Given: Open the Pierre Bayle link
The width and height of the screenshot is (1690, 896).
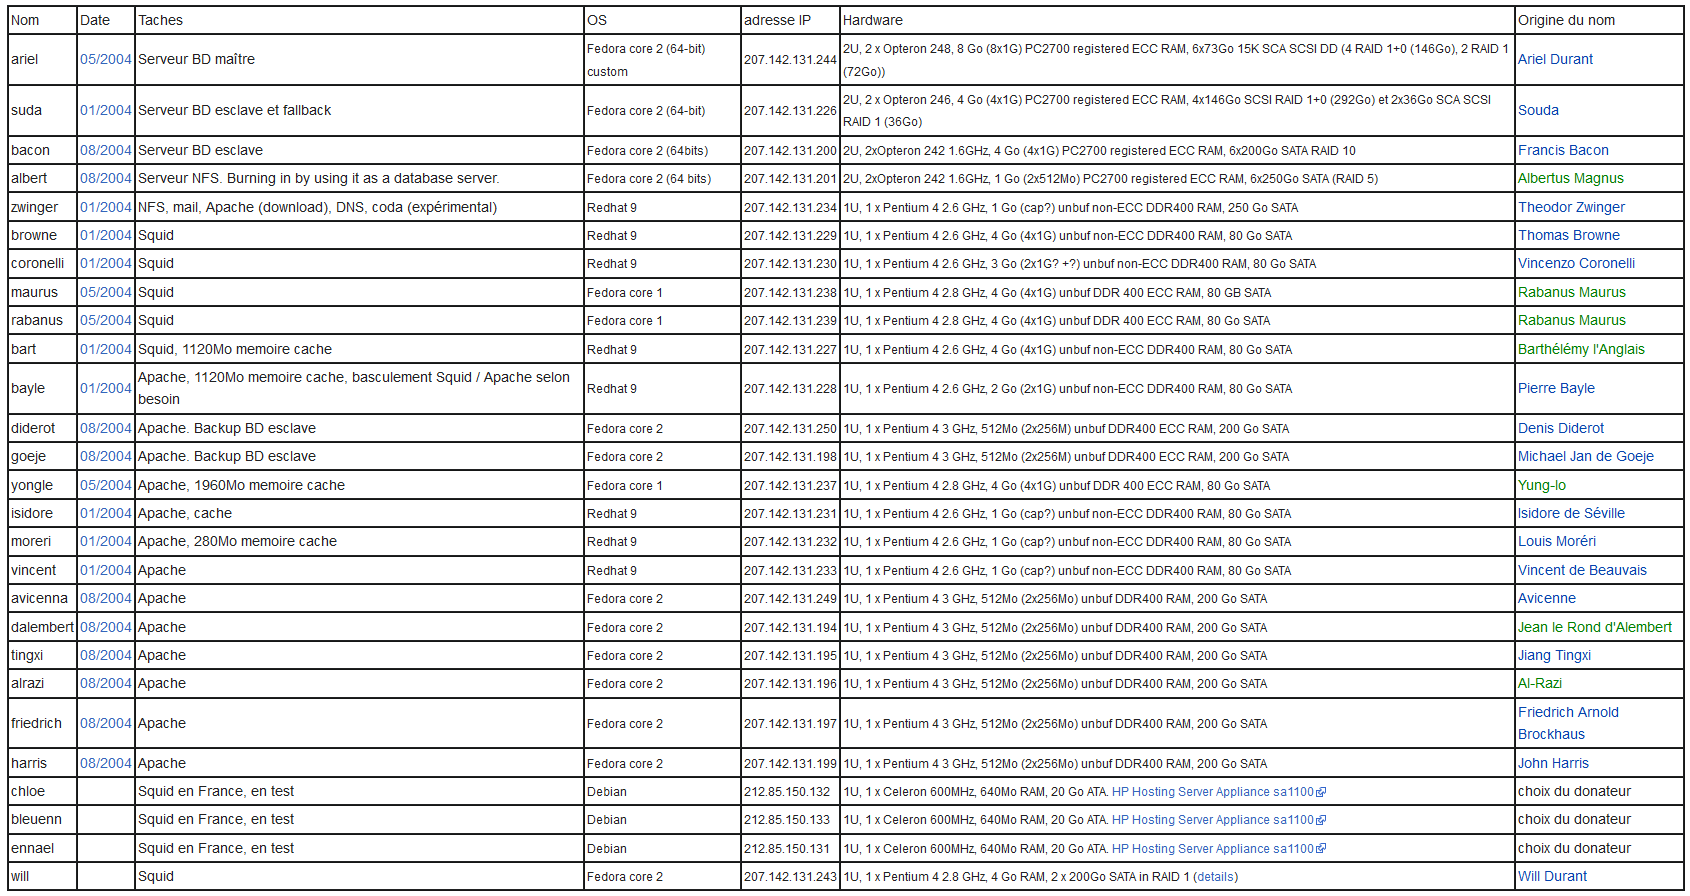Looking at the screenshot, I should pos(1556,388).
